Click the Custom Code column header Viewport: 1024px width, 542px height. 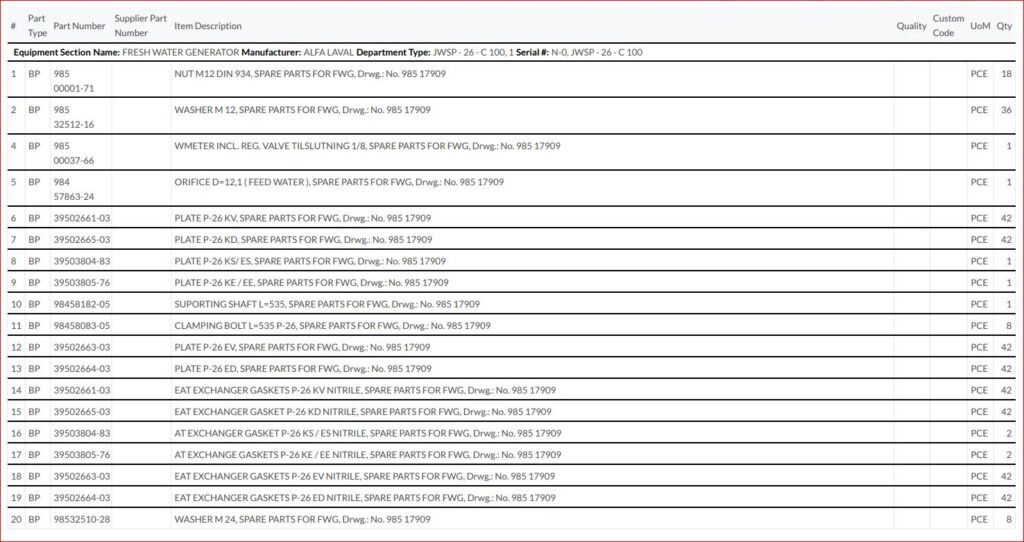pyautogui.click(x=948, y=25)
